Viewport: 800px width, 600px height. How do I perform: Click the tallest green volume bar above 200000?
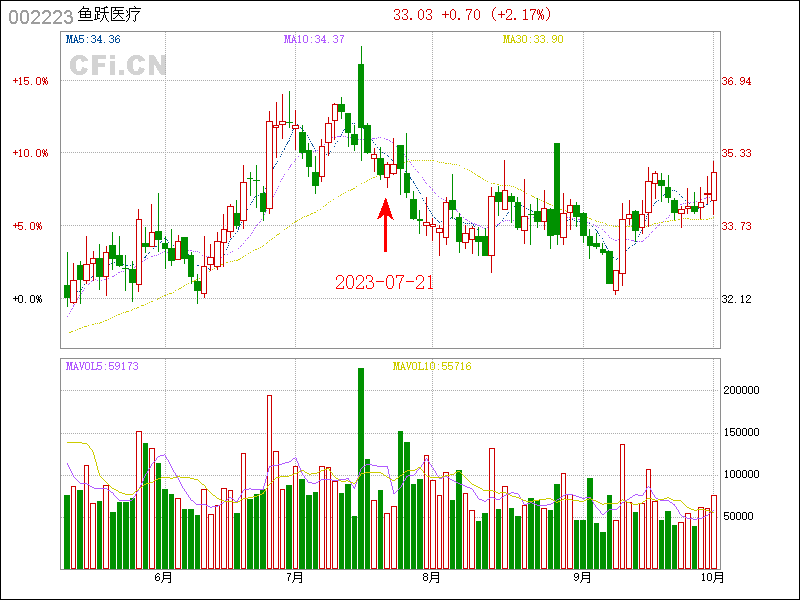(x=361, y=468)
